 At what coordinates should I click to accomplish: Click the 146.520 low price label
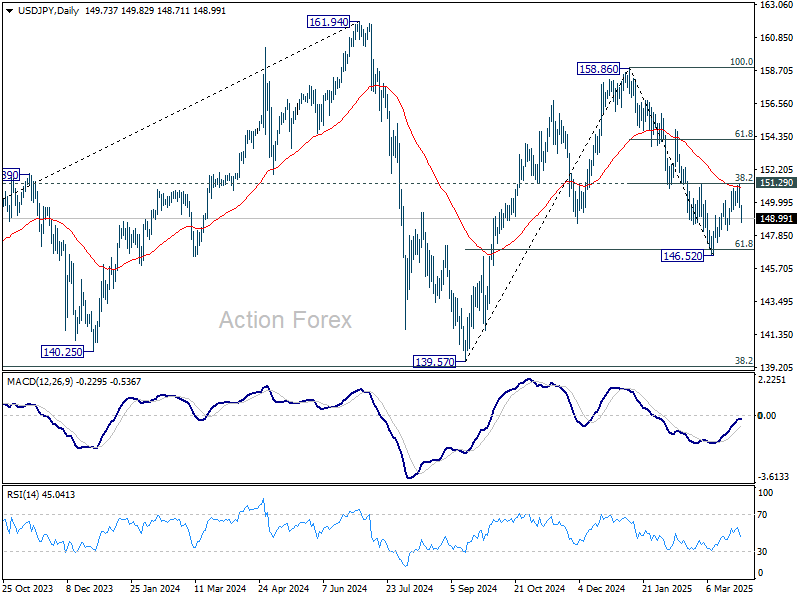pos(682,256)
